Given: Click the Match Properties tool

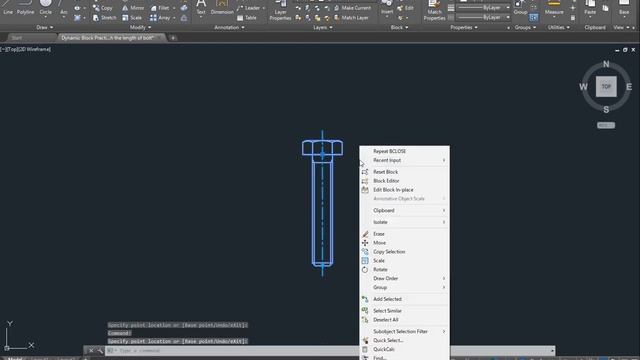Looking at the screenshot, I should point(434,11).
